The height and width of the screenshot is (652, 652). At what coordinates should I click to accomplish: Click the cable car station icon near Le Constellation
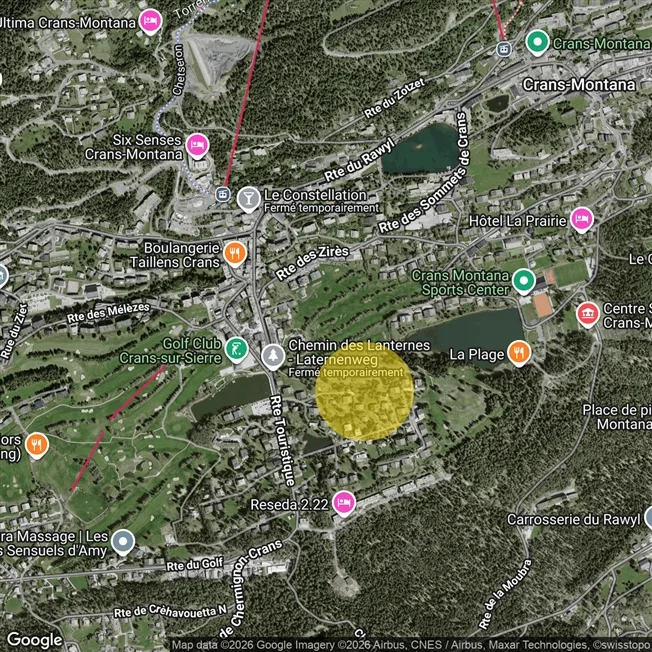click(x=222, y=194)
